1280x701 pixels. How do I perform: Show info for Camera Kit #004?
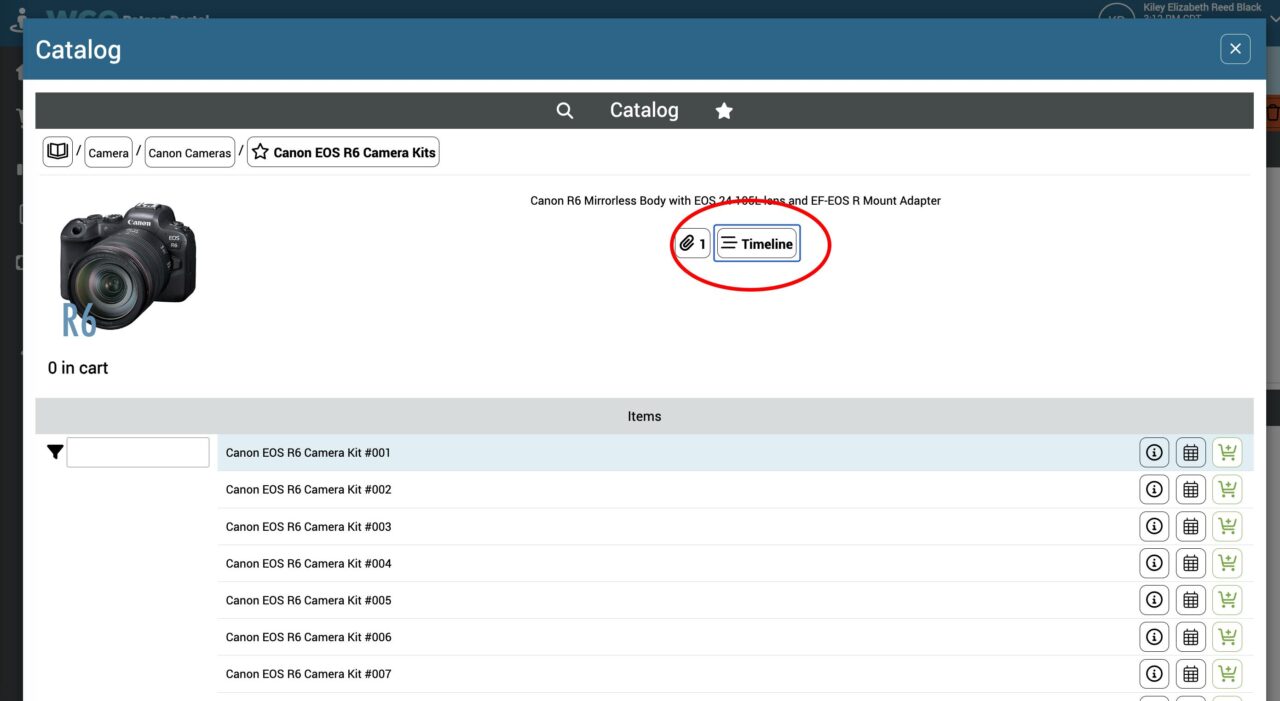pyautogui.click(x=1154, y=563)
